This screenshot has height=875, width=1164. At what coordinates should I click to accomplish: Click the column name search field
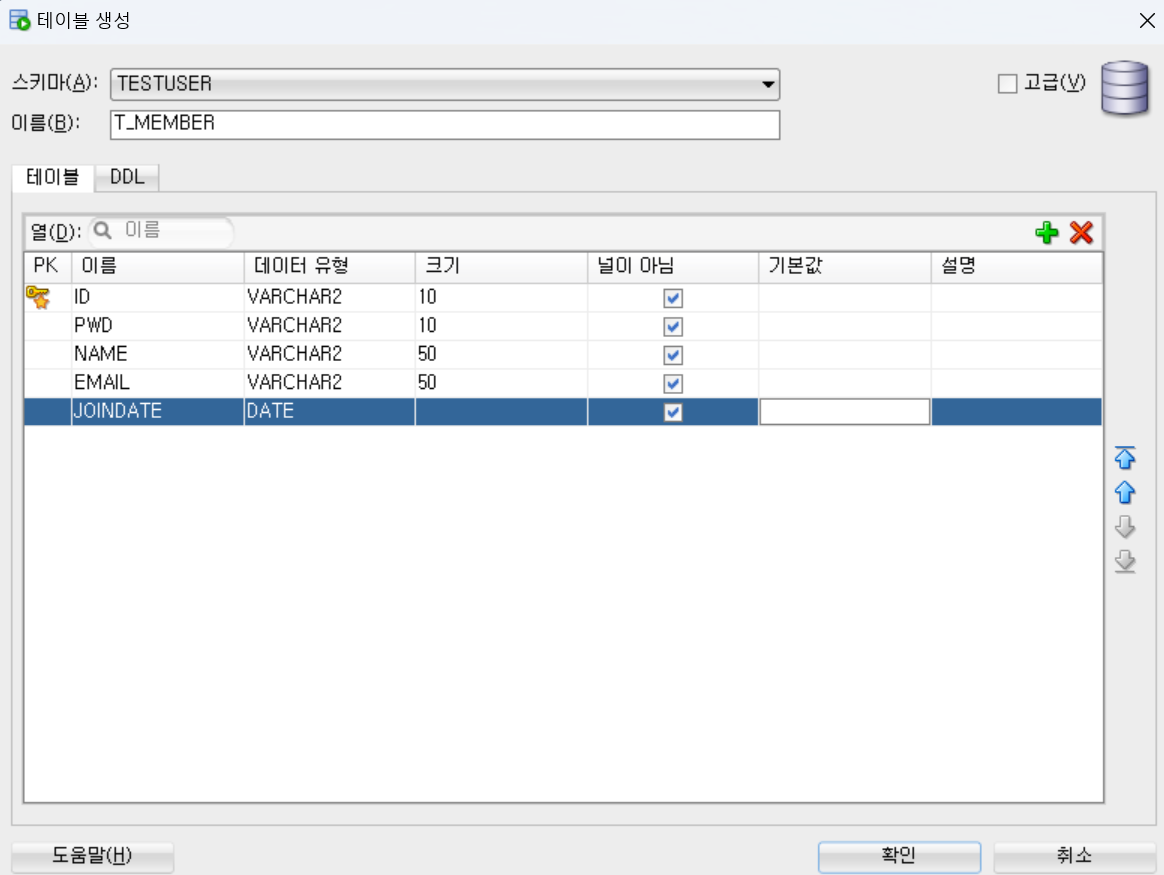160,231
